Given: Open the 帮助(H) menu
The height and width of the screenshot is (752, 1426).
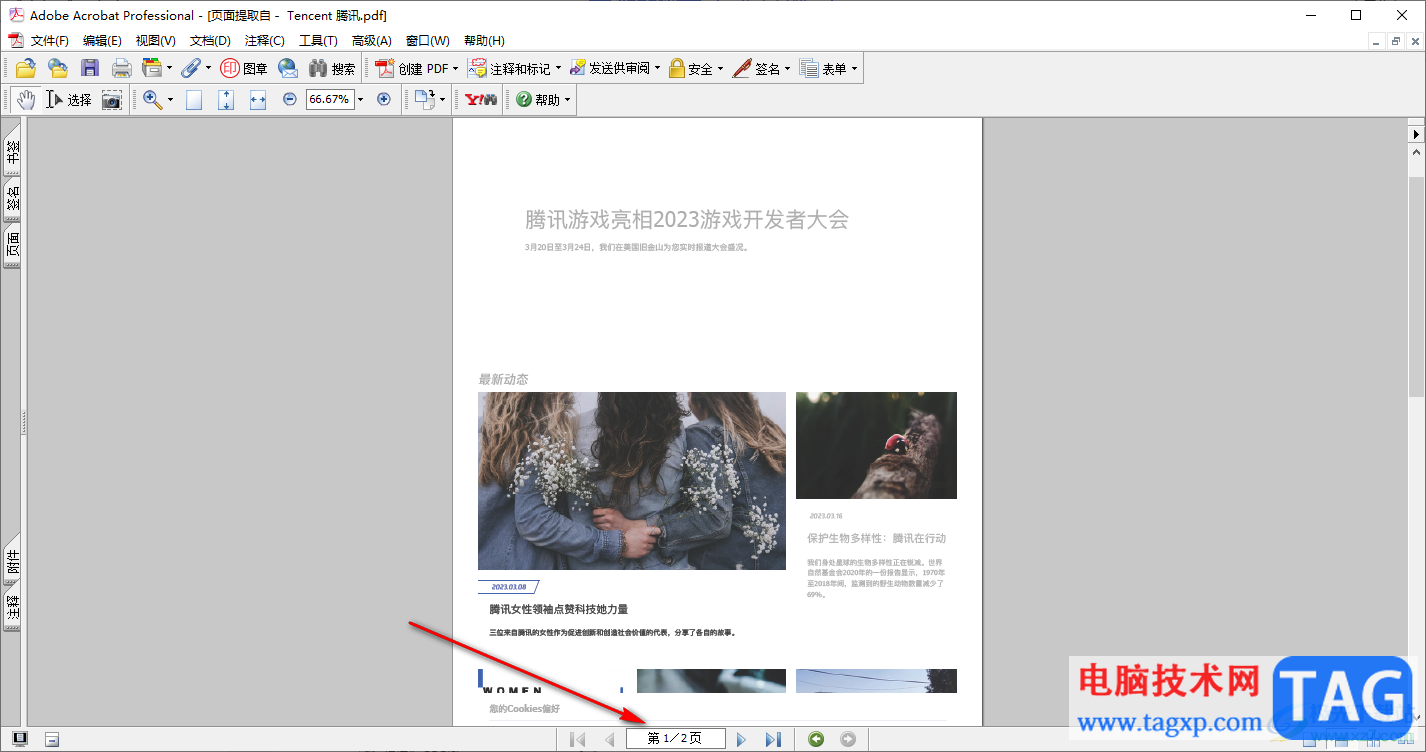Looking at the screenshot, I should point(484,41).
